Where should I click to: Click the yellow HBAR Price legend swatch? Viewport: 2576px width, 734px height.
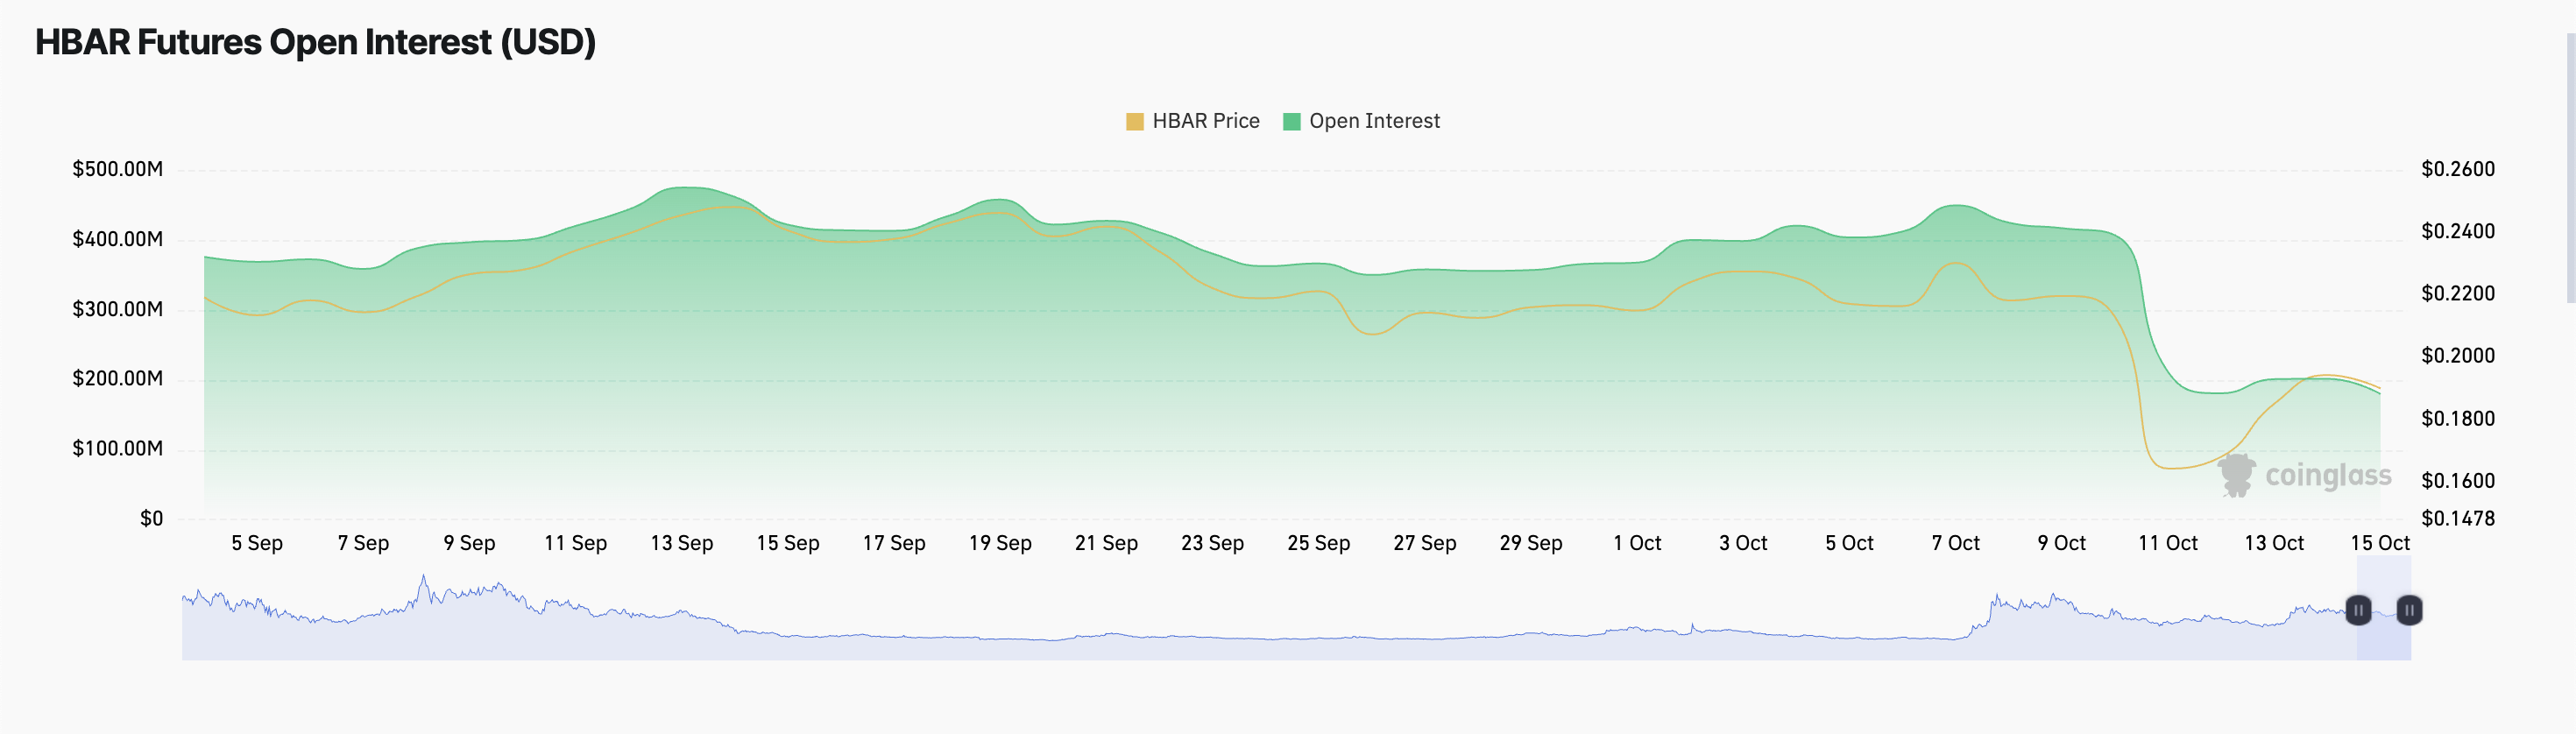pos(1134,122)
